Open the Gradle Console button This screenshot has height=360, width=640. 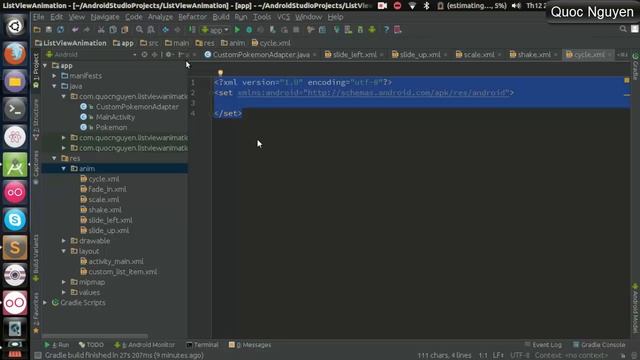[599, 345]
